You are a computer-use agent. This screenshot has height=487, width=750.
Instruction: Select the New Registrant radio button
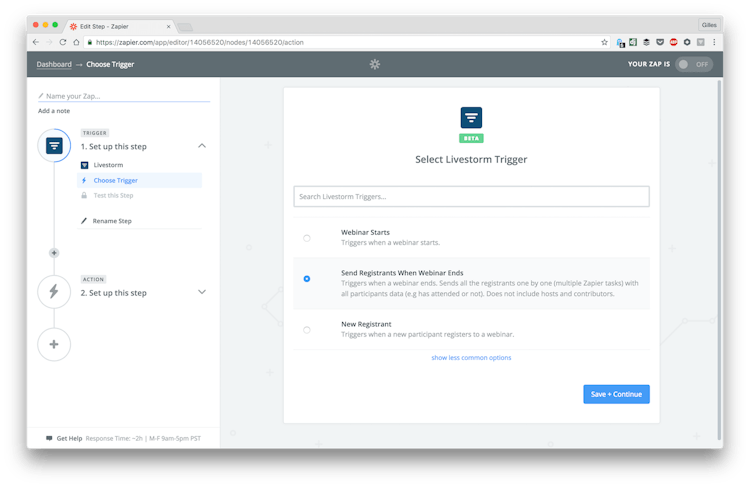(x=307, y=329)
